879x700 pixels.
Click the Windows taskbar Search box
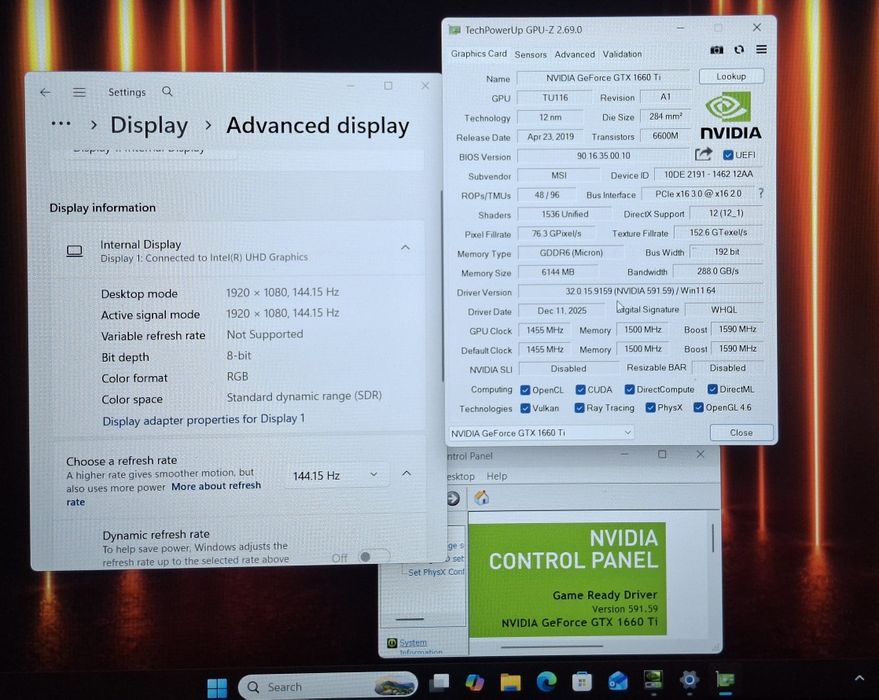328,687
